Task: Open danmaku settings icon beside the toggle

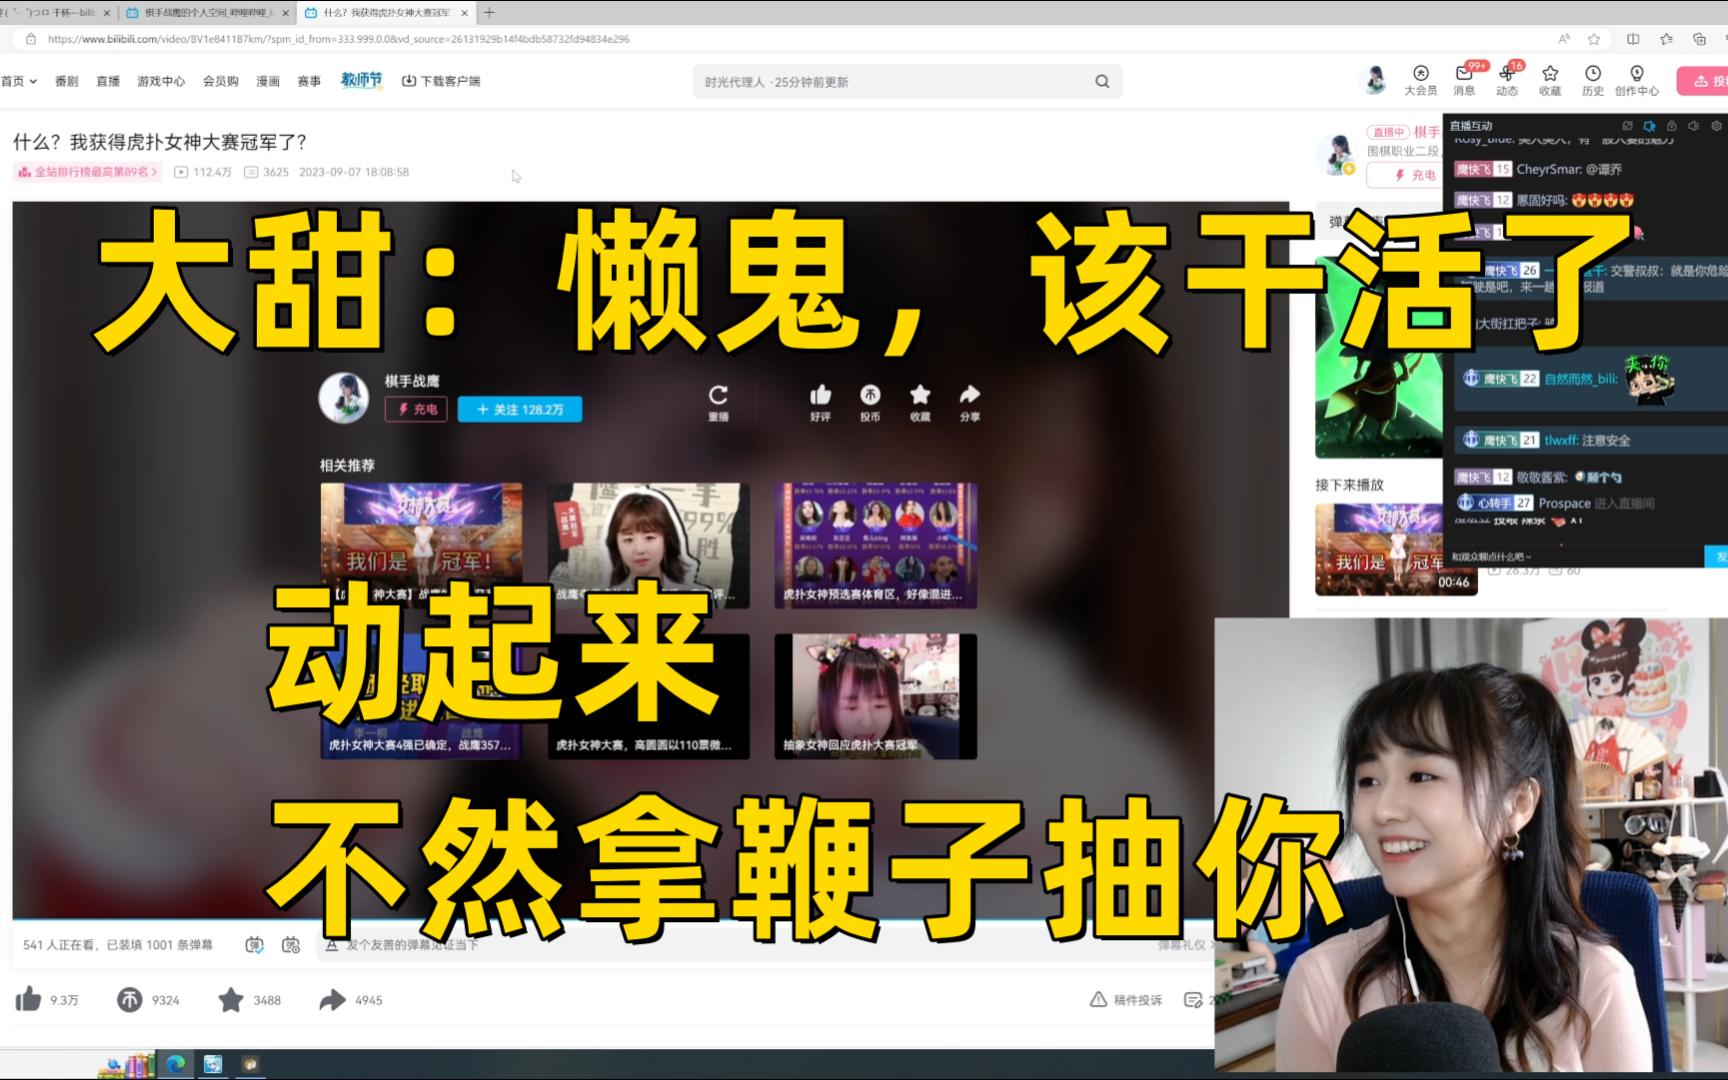Action: tap(291, 945)
